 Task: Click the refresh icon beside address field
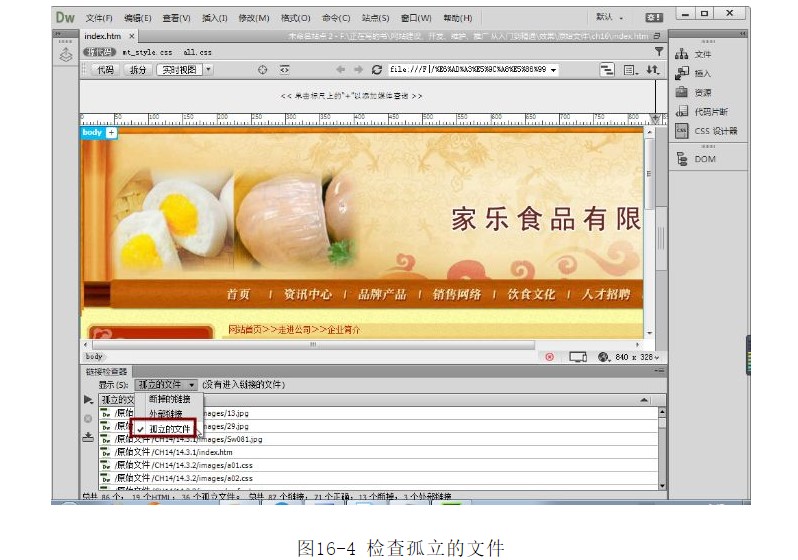point(377,70)
